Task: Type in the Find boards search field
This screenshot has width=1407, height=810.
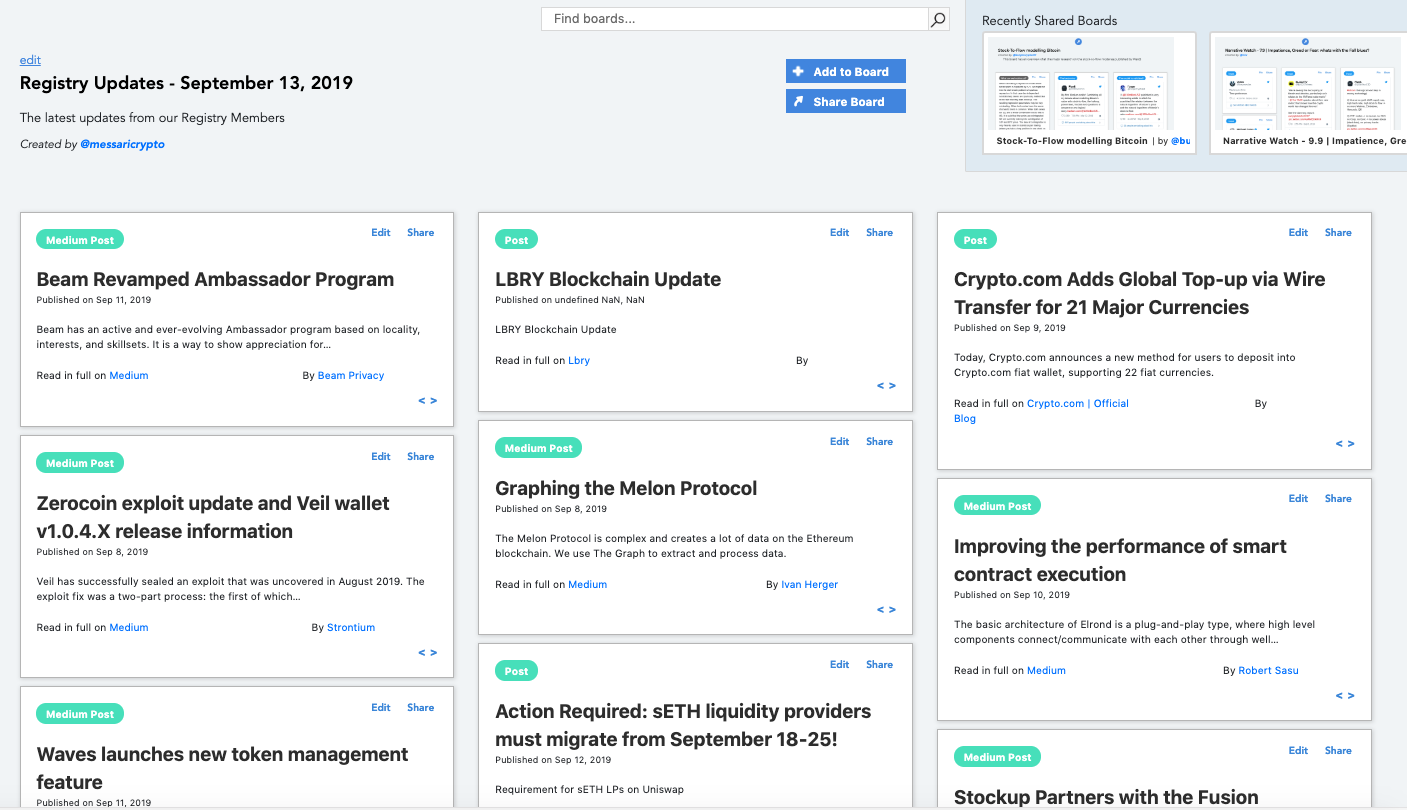Action: point(735,19)
